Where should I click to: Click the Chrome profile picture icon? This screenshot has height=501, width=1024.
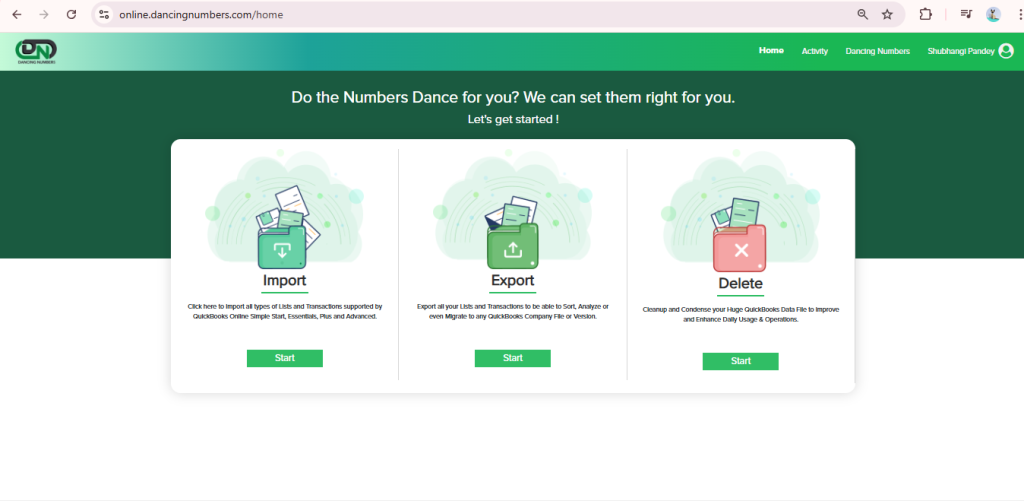coord(993,14)
